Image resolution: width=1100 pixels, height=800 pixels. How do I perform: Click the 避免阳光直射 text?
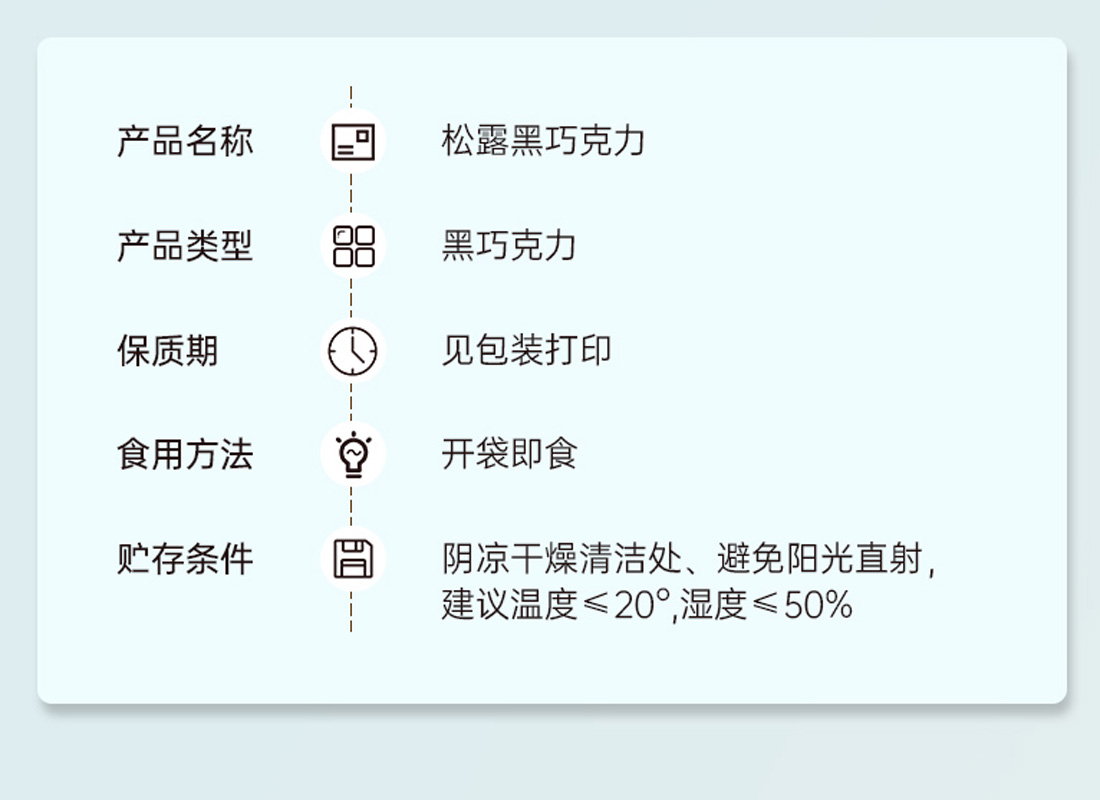[819, 559]
